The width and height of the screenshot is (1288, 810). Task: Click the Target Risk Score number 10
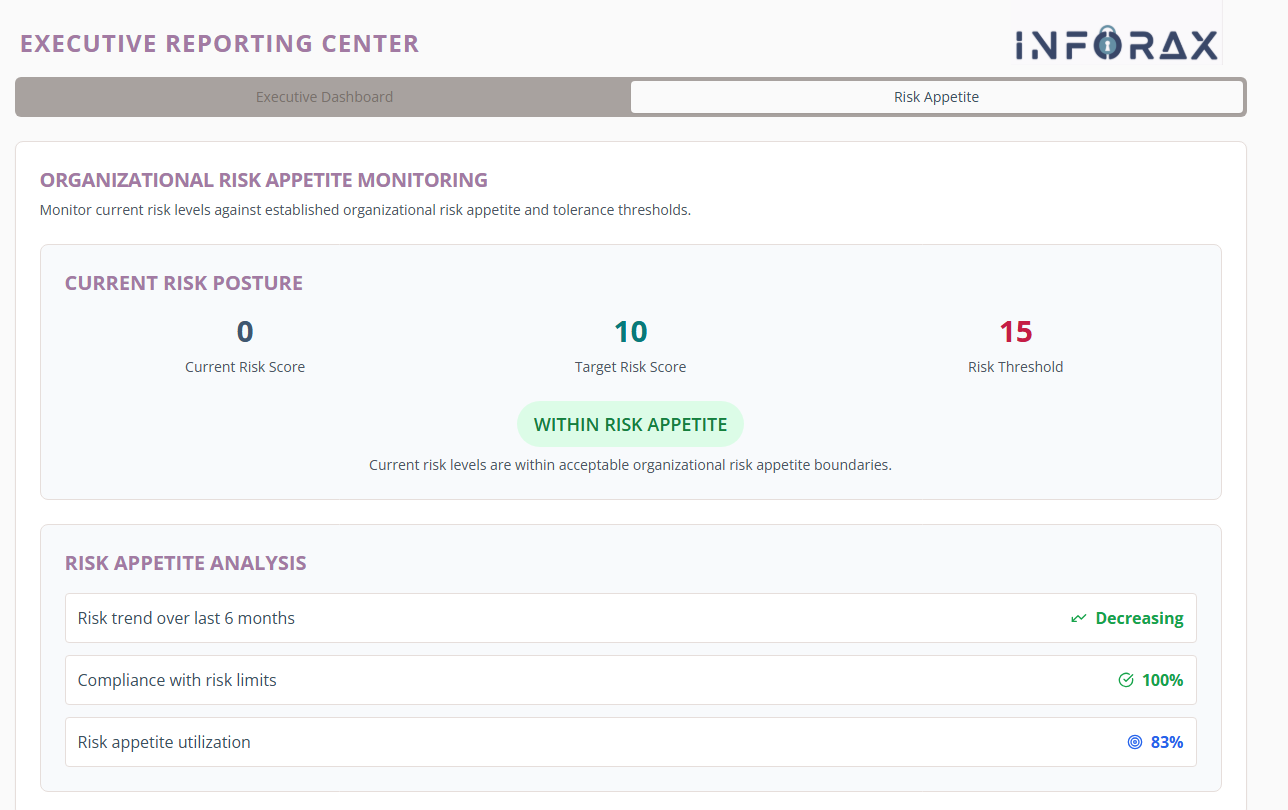coord(630,330)
